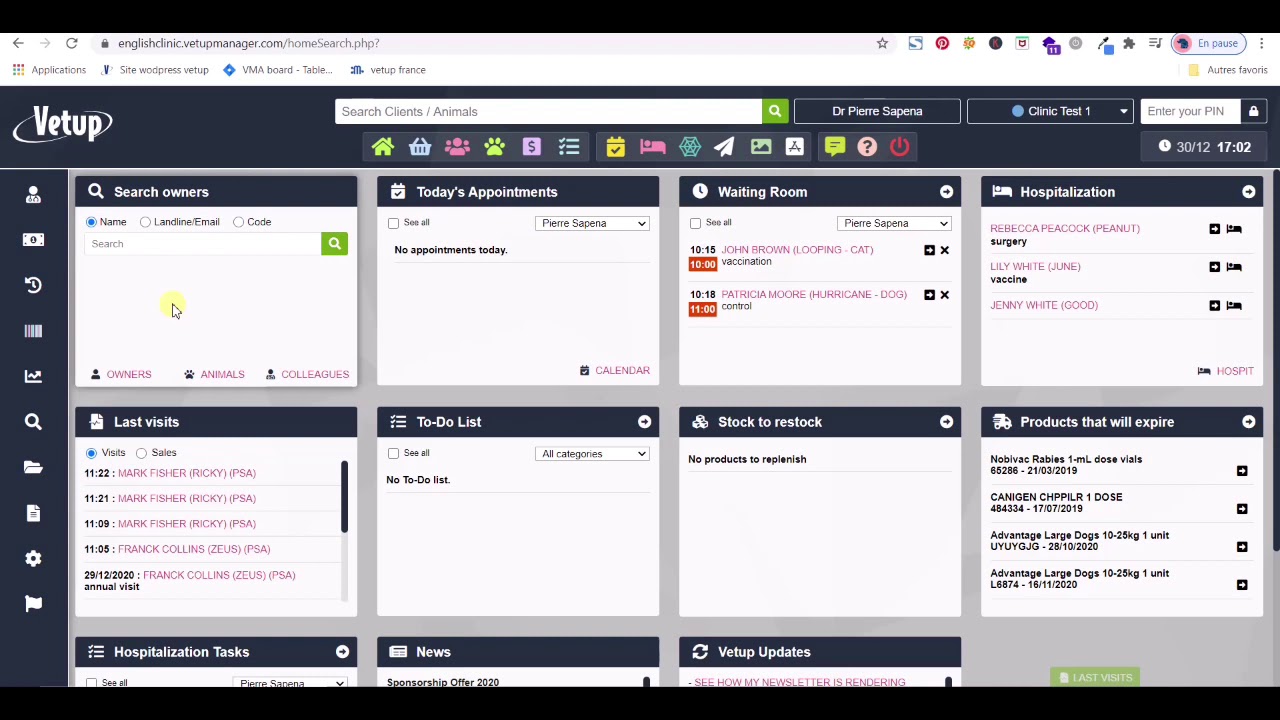Viewport: 1280px width, 720px height.
Task: Open the folder sidebar icon
Action: (33, 467)
